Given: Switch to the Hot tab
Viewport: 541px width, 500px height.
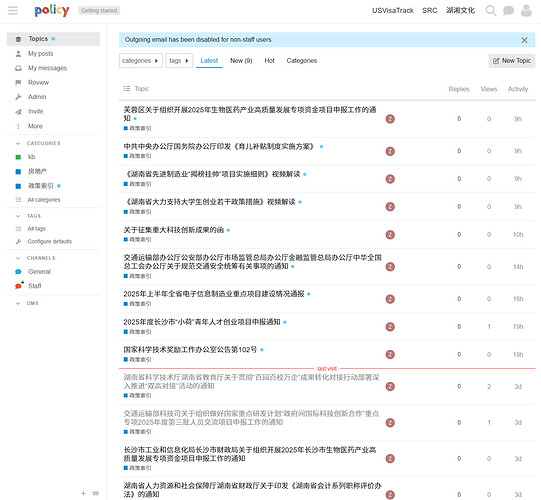Looking at the screenshot, I should (x=269, y=61).
